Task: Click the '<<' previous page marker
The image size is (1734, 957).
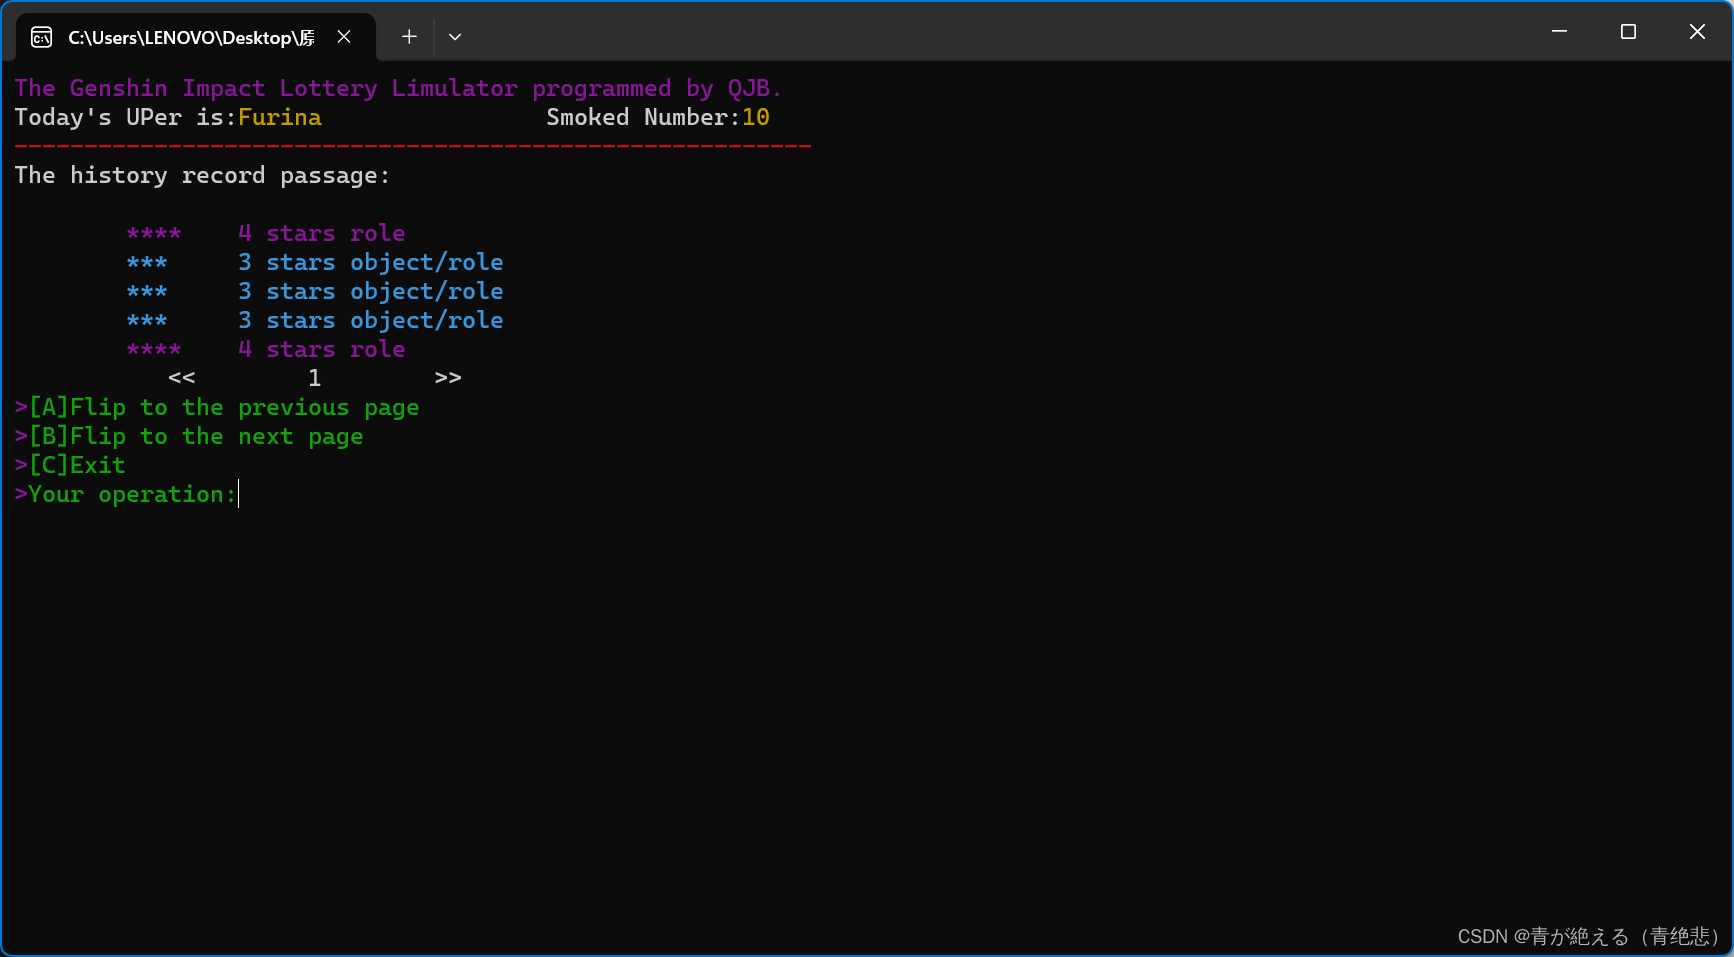Action: point(182,378)
